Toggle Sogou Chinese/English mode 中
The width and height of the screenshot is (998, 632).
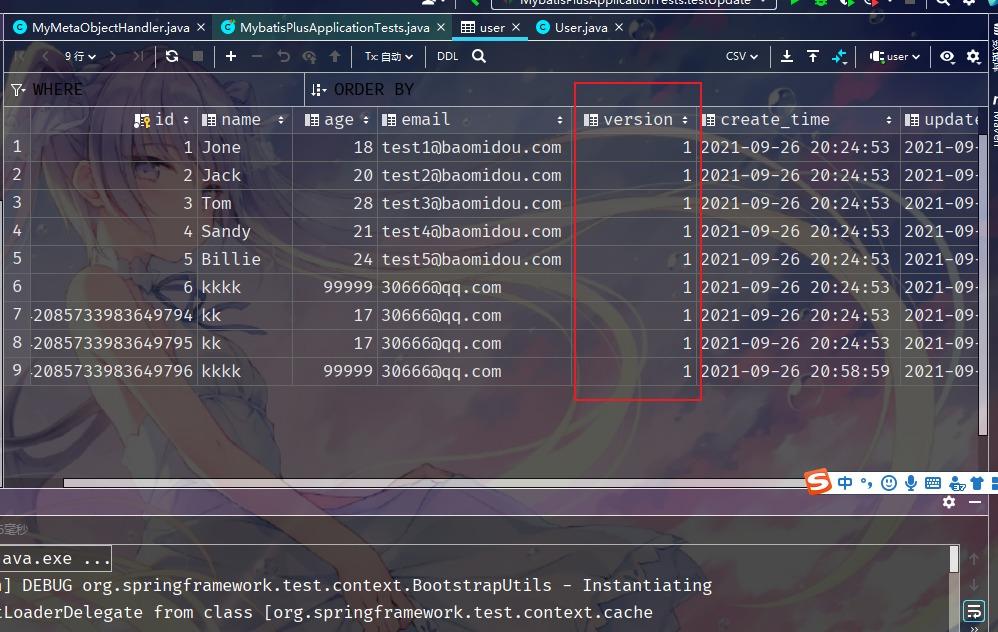(845, 483)
